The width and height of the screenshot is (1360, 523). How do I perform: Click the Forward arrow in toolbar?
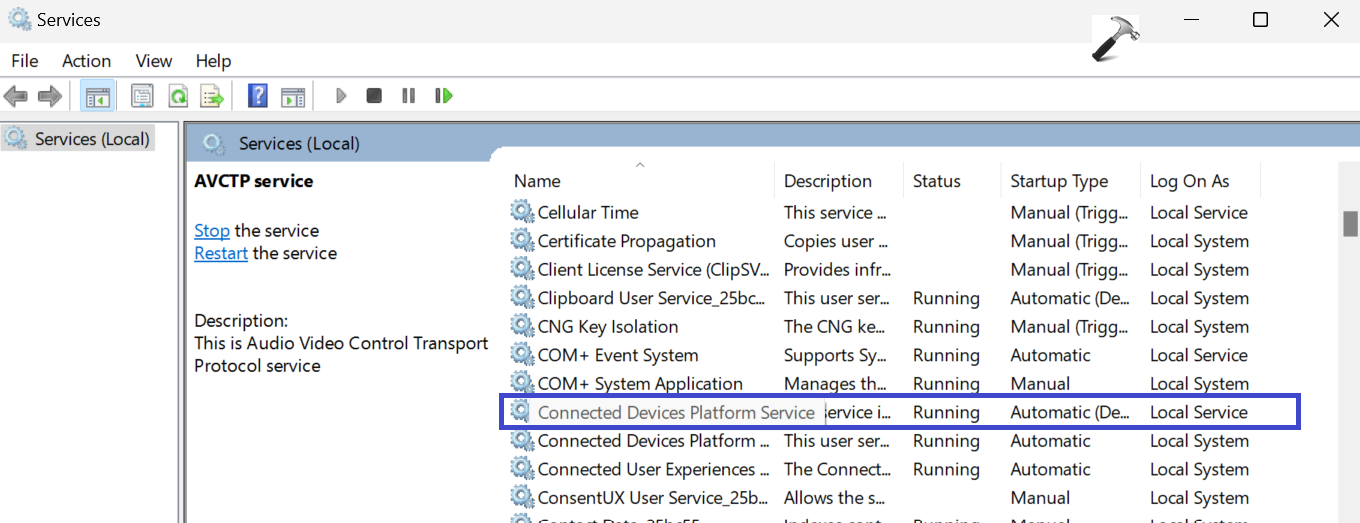49,96
